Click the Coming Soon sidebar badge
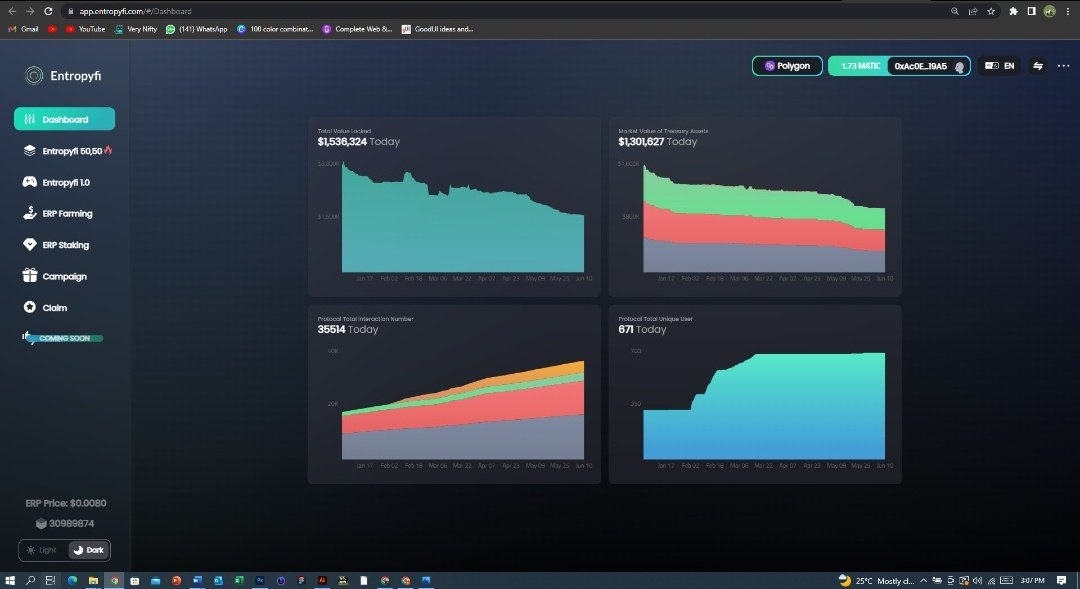The height and width of the screenshot is (589, 1080). pos(63,338)
